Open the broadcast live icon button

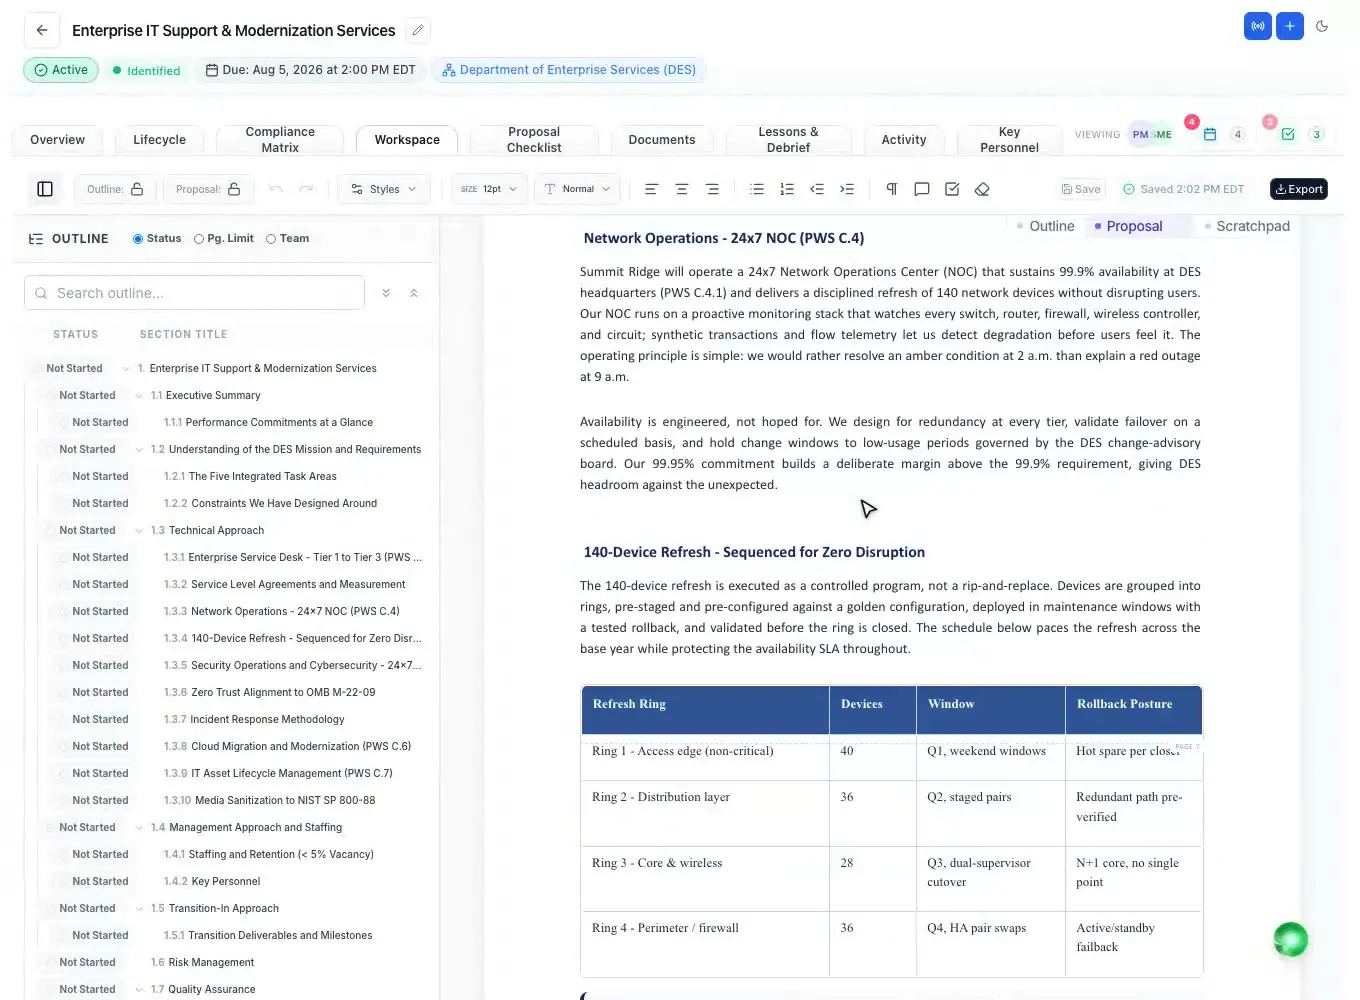point(1258,26)
